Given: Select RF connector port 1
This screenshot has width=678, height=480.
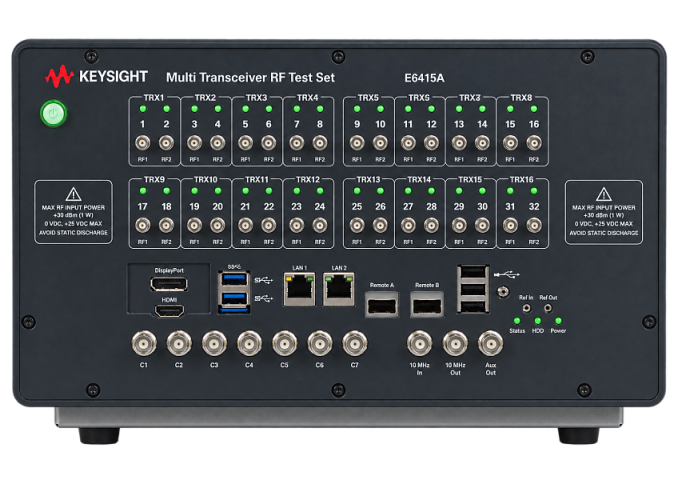Looking at the screenshot, I should pos(143,143).
